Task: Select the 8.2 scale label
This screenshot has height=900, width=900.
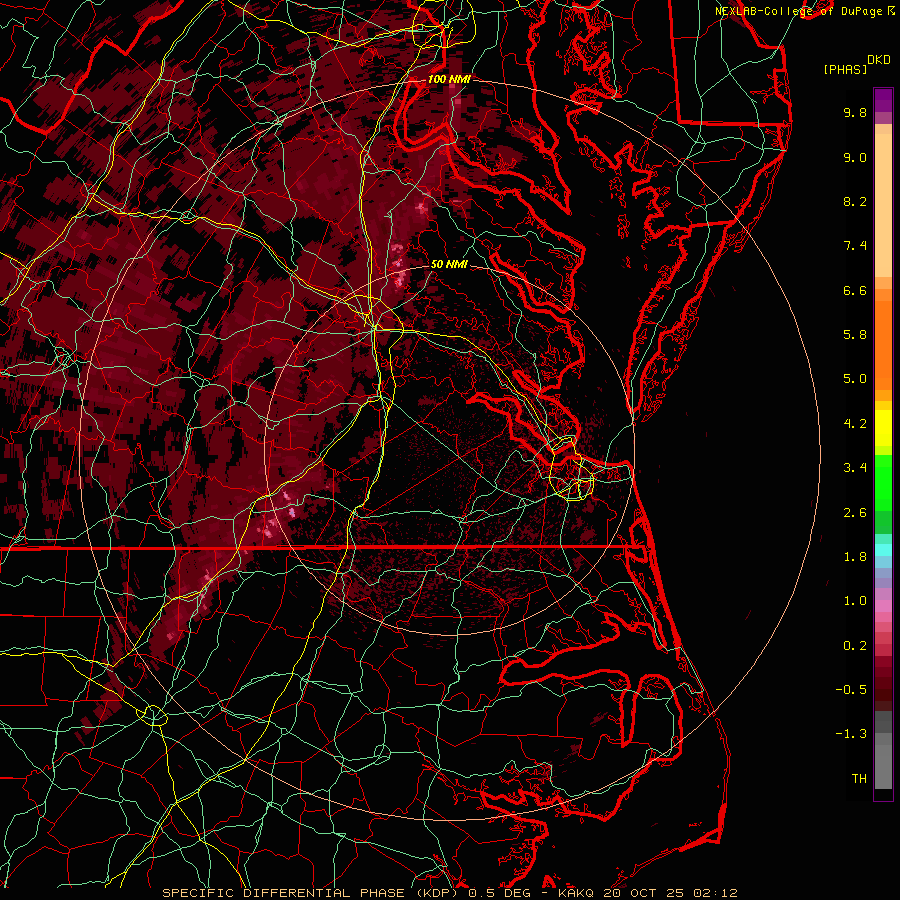Action: coord(855,201)
